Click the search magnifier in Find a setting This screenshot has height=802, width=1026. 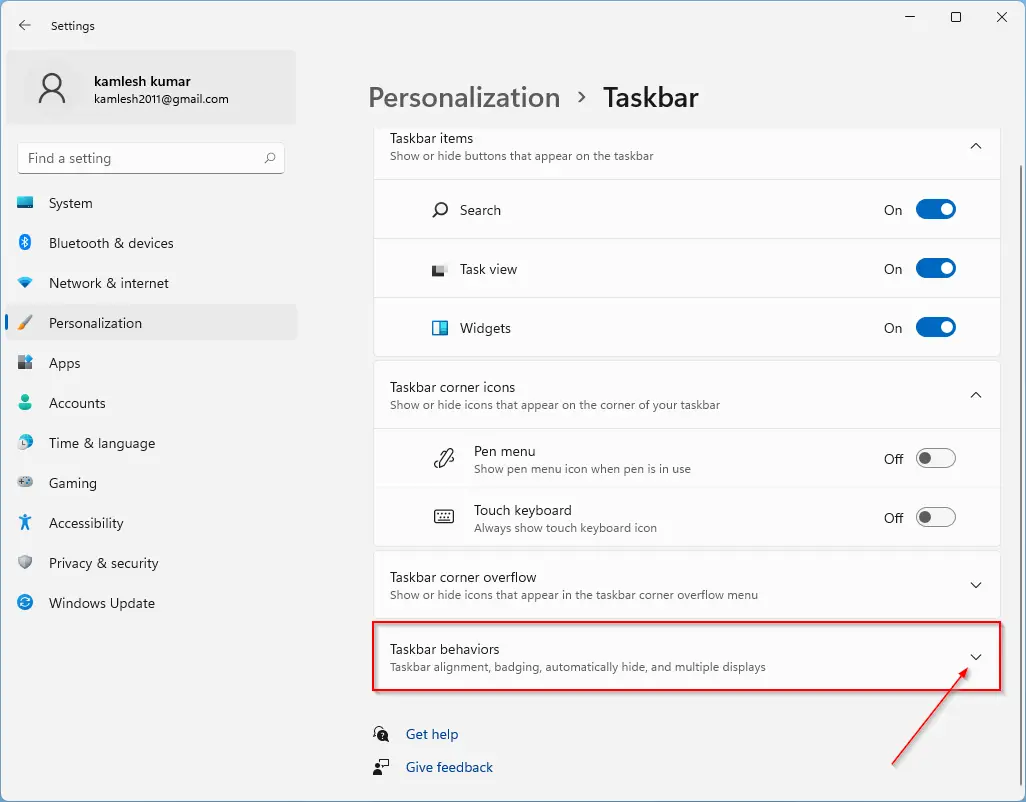point(270,158)
